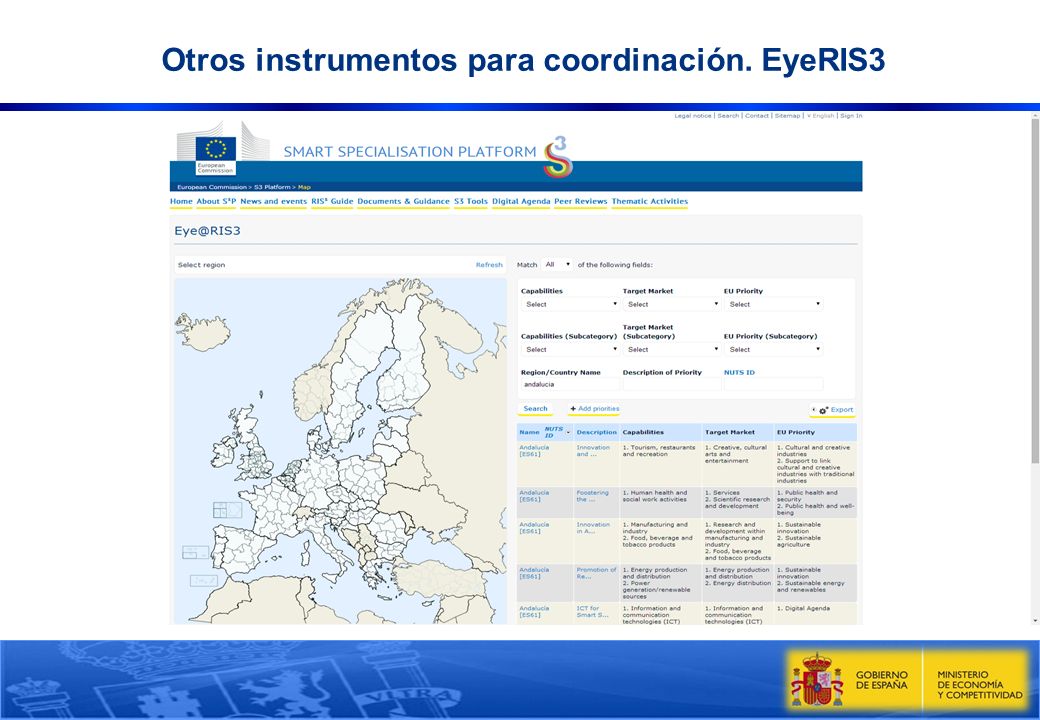Open the About S3P menu
Viewport: 1040px width, 720px height.
click(x=216, y=202)
